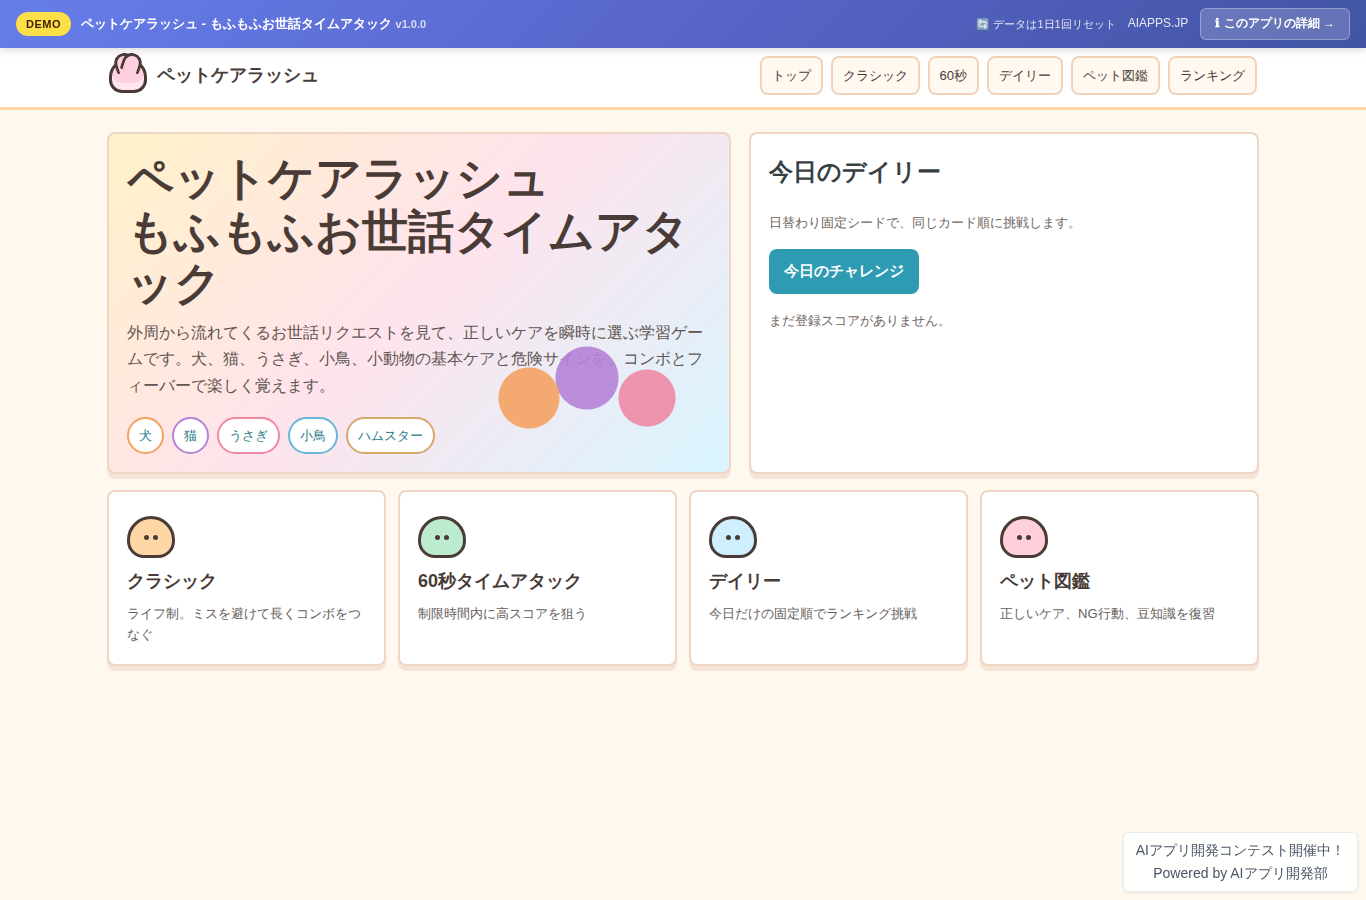Open the デイリー card title

pyautogui.click(x=745, y=581)
